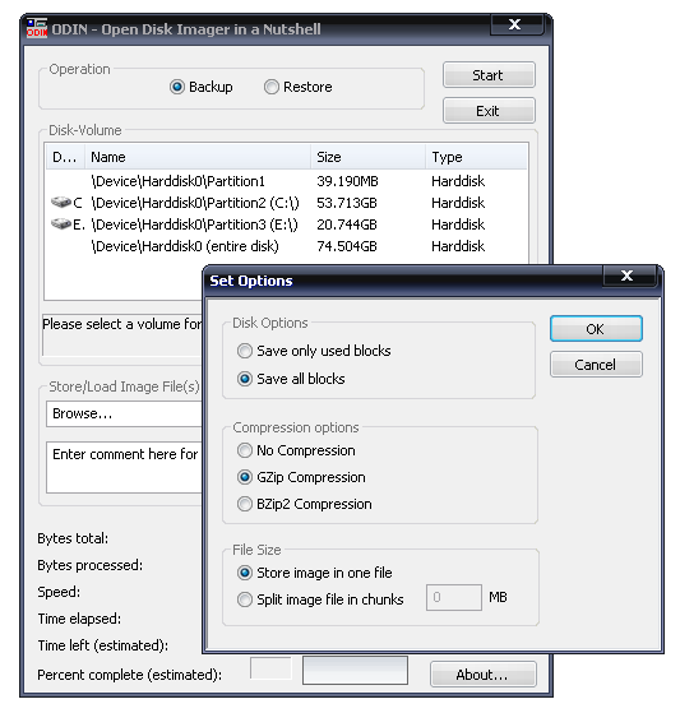The height and width of the screenshot is (713, 680).
Task: Click the Browse... image file field
Action: (x=124, y=413)
